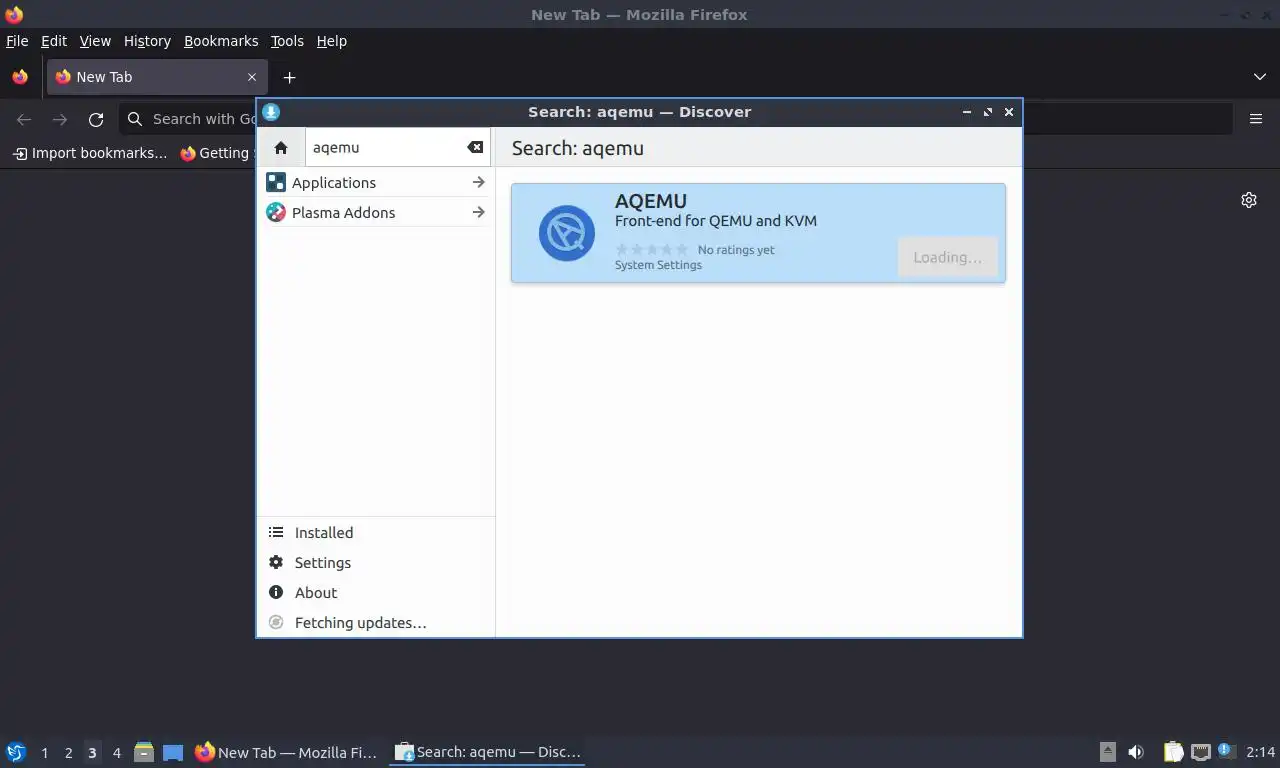Show the desktop using the blue panel icon
The height and width of the screenshot is (768, 1280).
173,752
